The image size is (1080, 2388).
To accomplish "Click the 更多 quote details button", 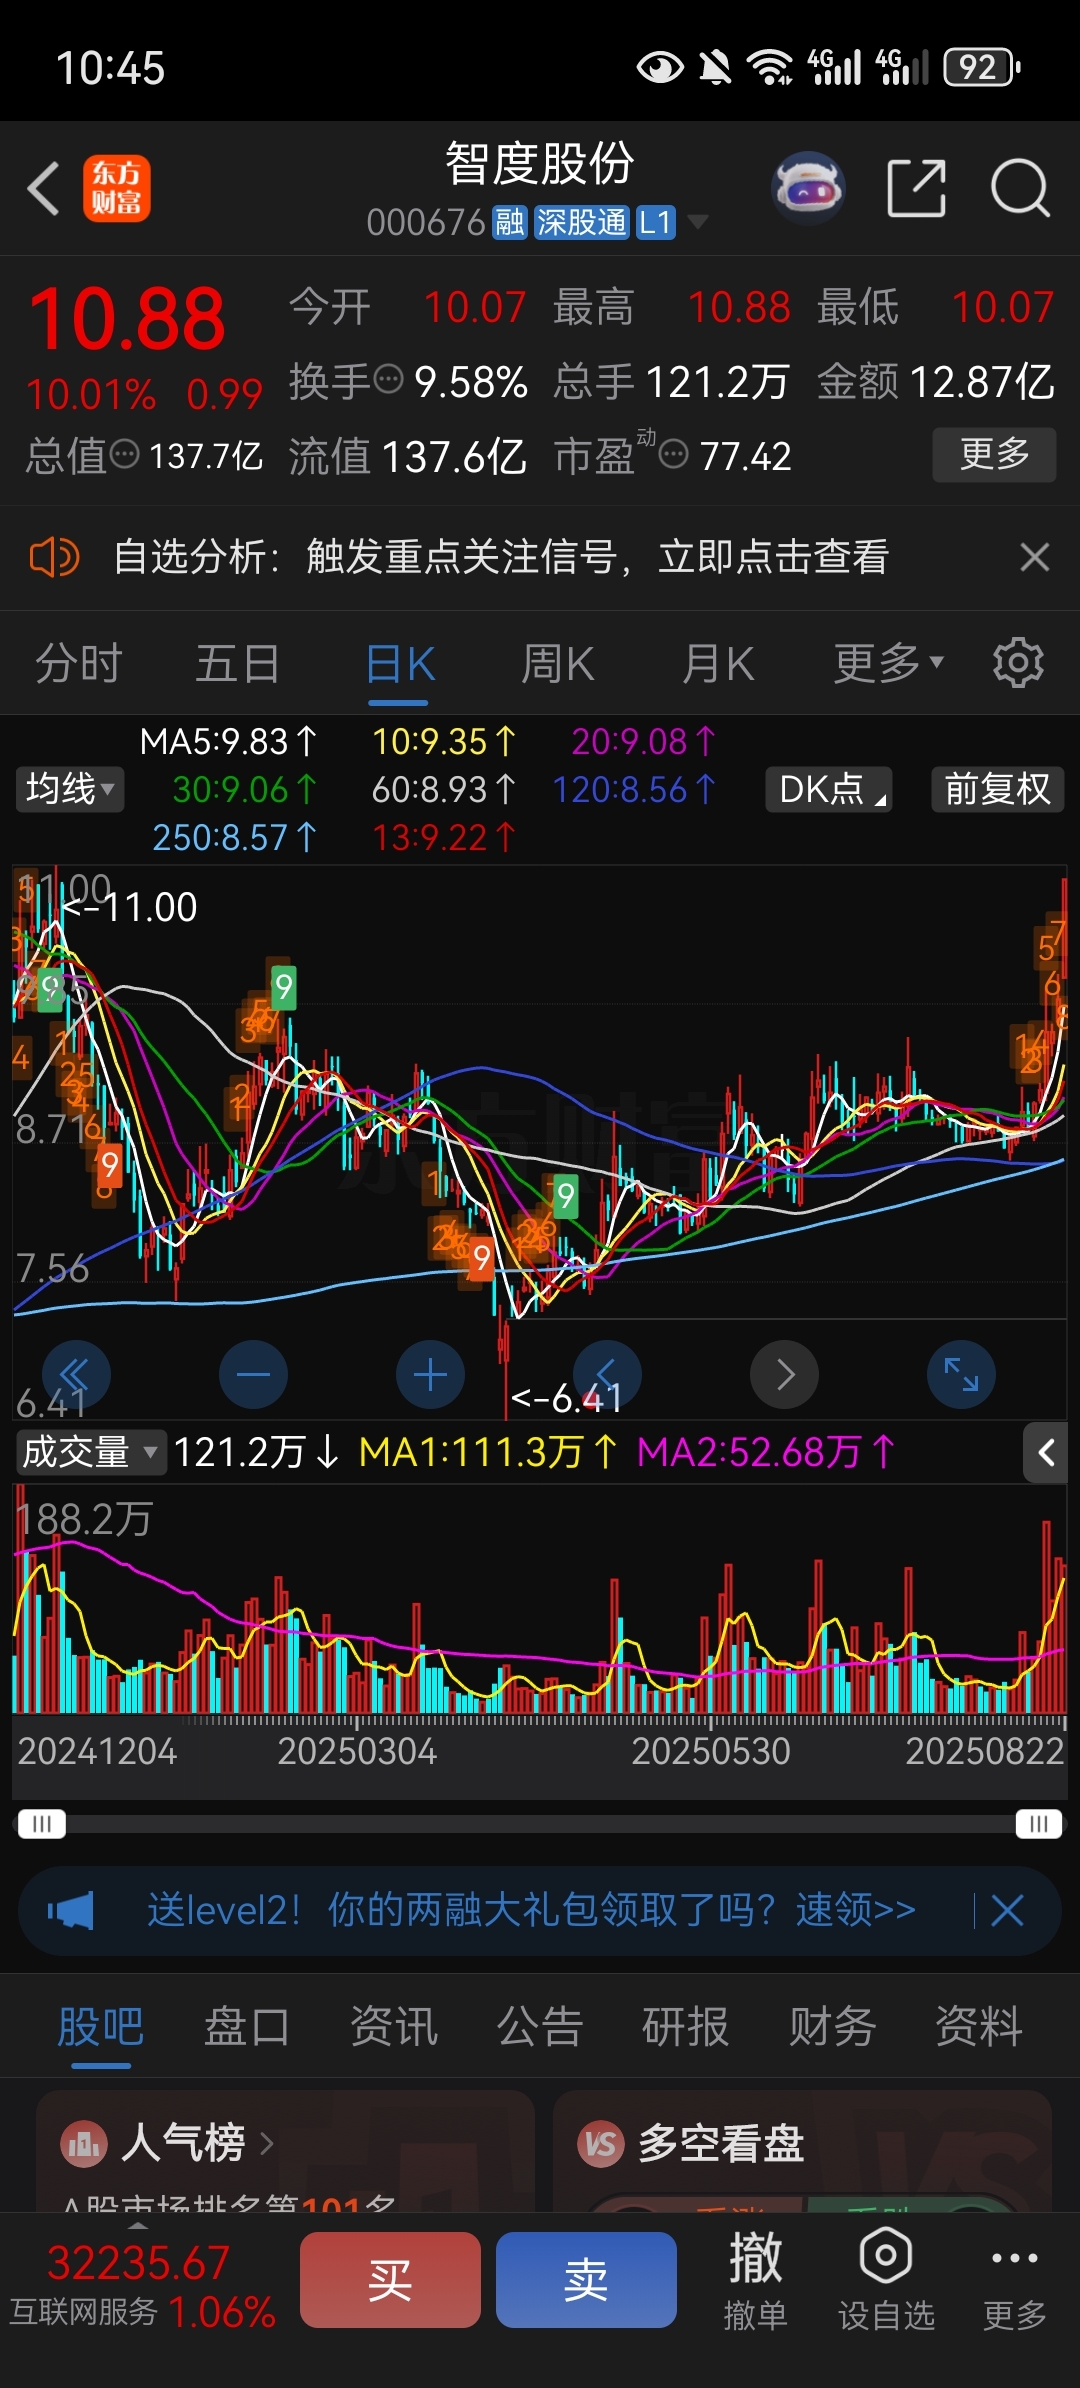I will click(x=994, y=454).
